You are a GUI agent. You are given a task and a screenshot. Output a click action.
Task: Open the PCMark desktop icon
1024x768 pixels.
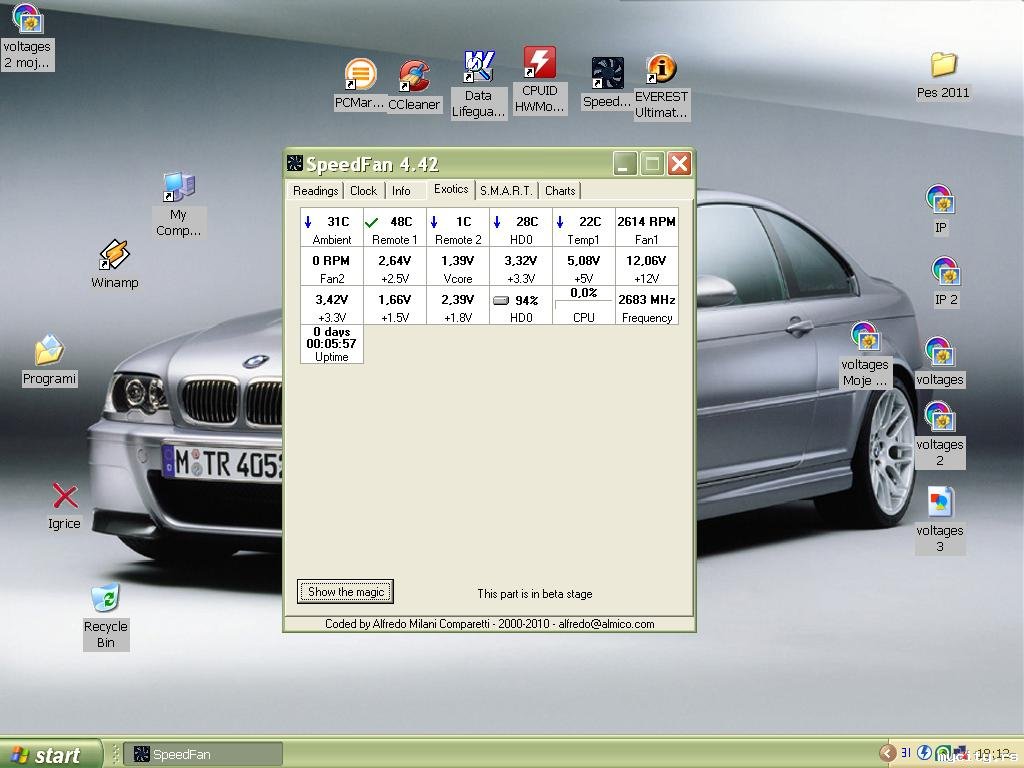pos(360,76)
